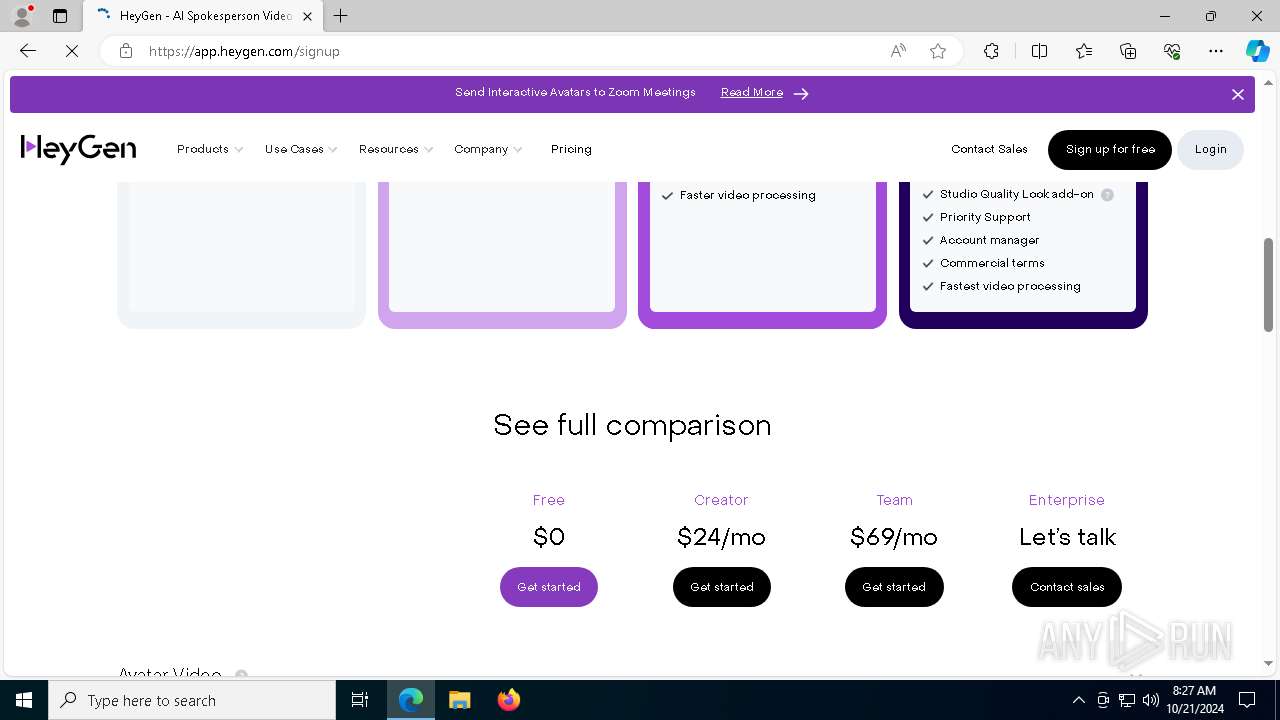1280x720 pixels.
Task: Click the 'See full comparison' heading
Action: pos(632,425)
